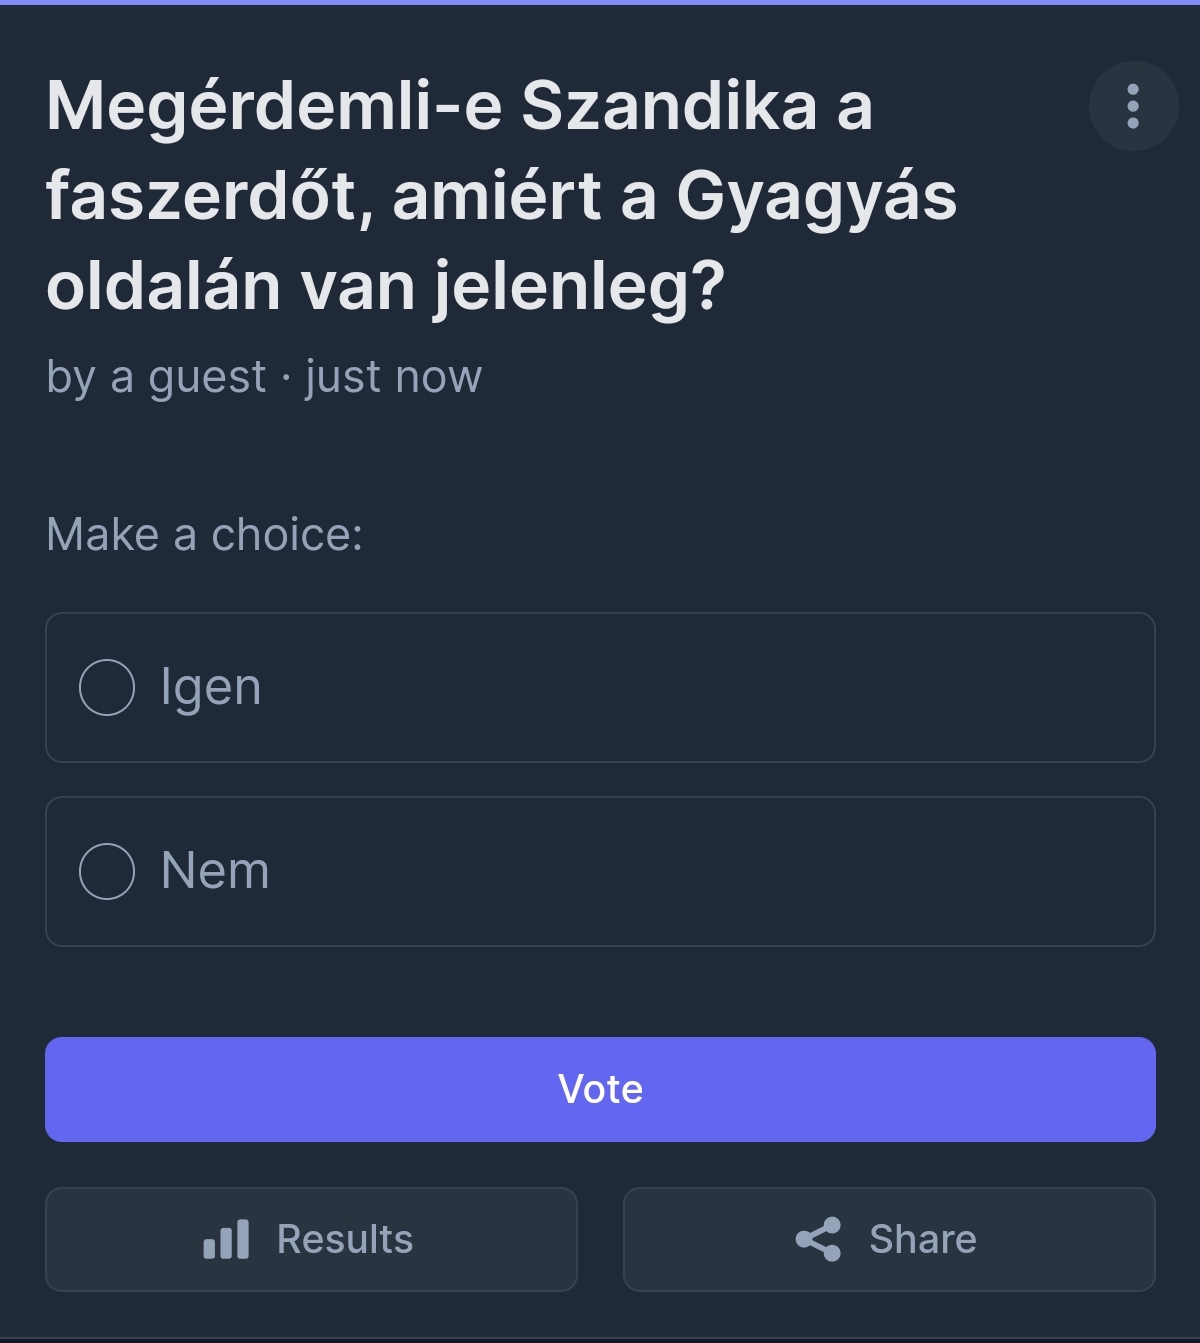Share this poll
The height and width of the screenshot is (1343, 1200).
(889, 1239)
